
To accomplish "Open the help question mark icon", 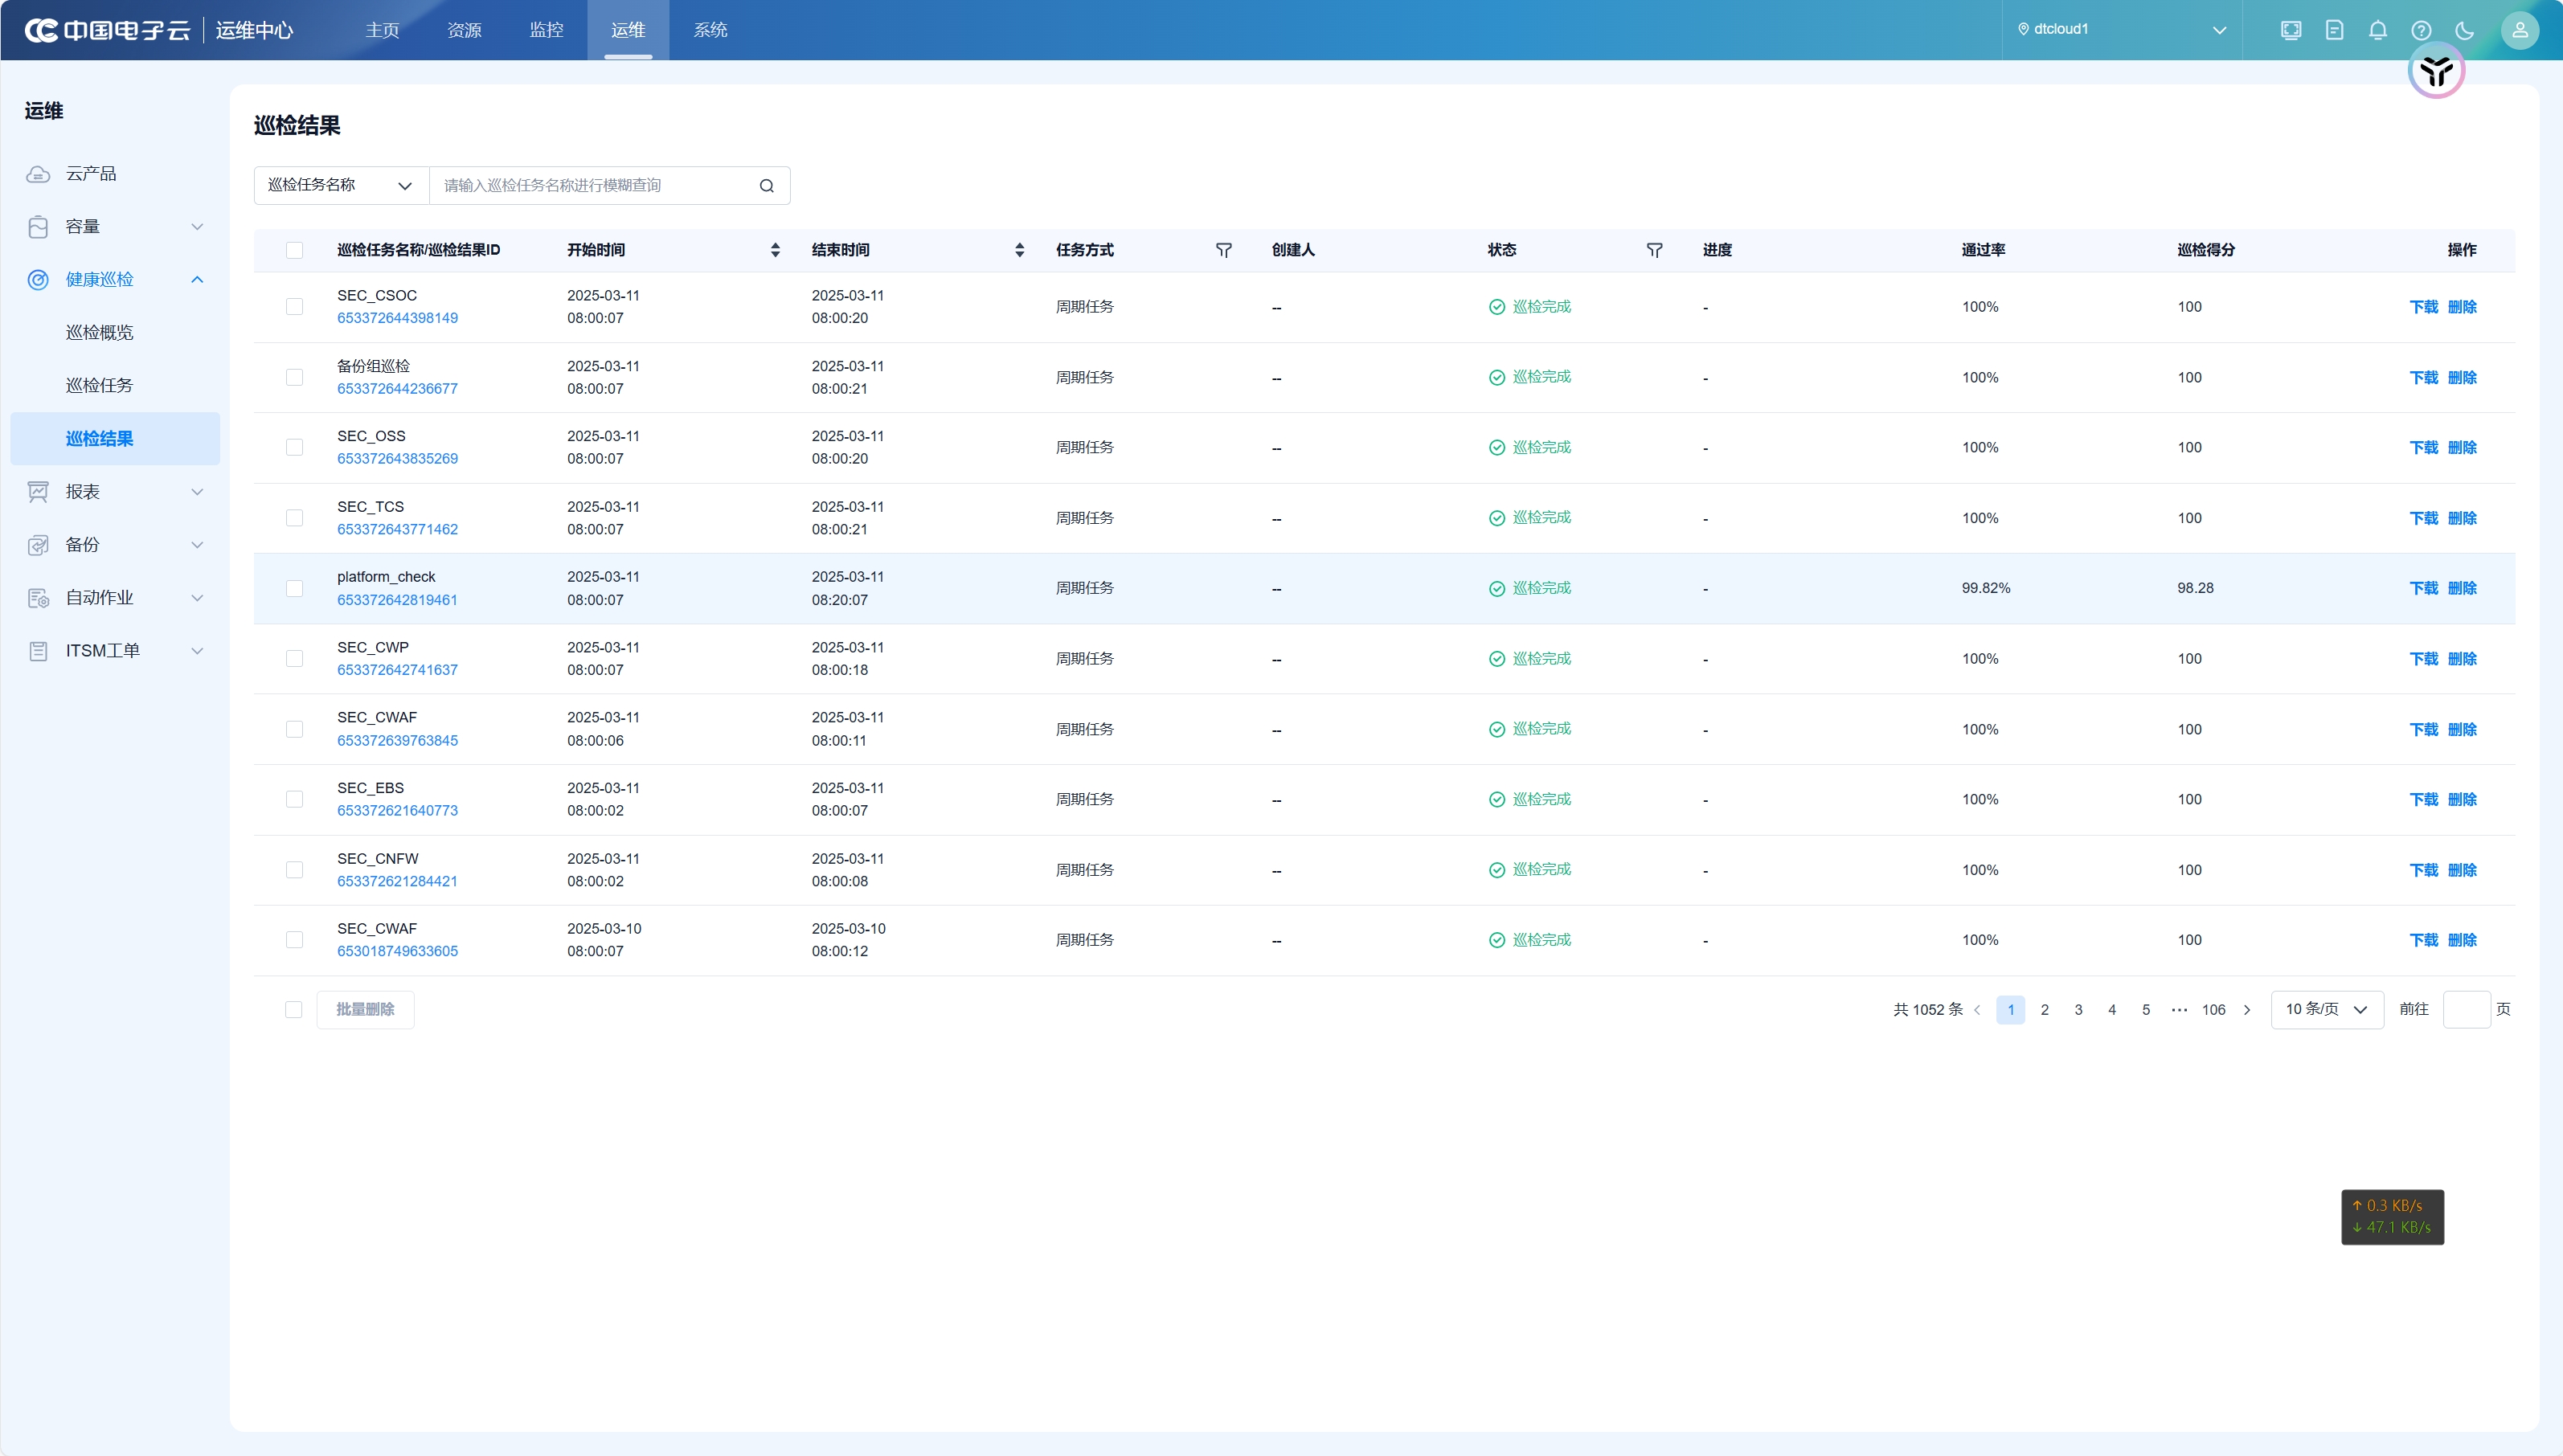I will click(2421, 30).
